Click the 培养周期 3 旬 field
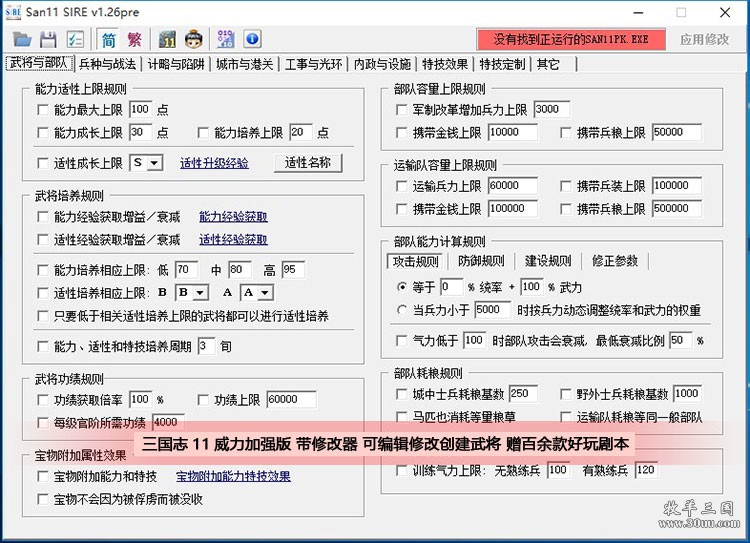The height and width of the screenshot is (543, 750). click(x=206, y=346)
